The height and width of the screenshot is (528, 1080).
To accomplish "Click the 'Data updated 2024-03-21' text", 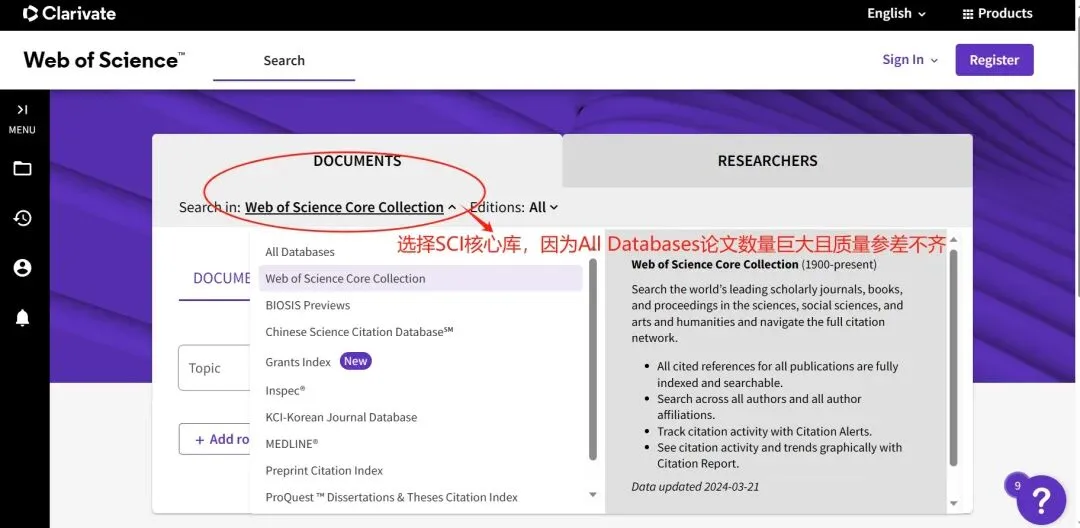I will click(x=695, y=487).
